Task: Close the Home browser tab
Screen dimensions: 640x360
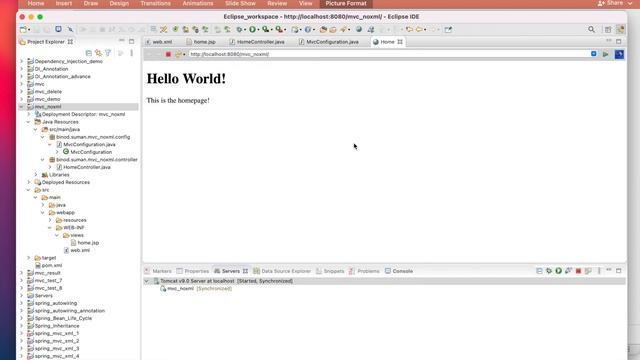Action: [400, 42]
